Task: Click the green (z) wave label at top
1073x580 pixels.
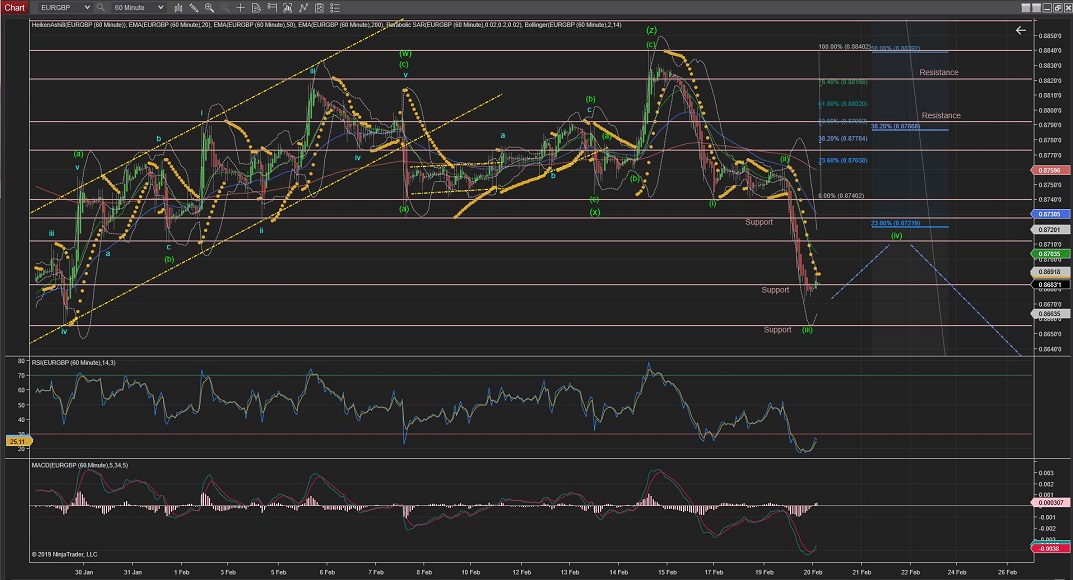Action: (651, 31)
